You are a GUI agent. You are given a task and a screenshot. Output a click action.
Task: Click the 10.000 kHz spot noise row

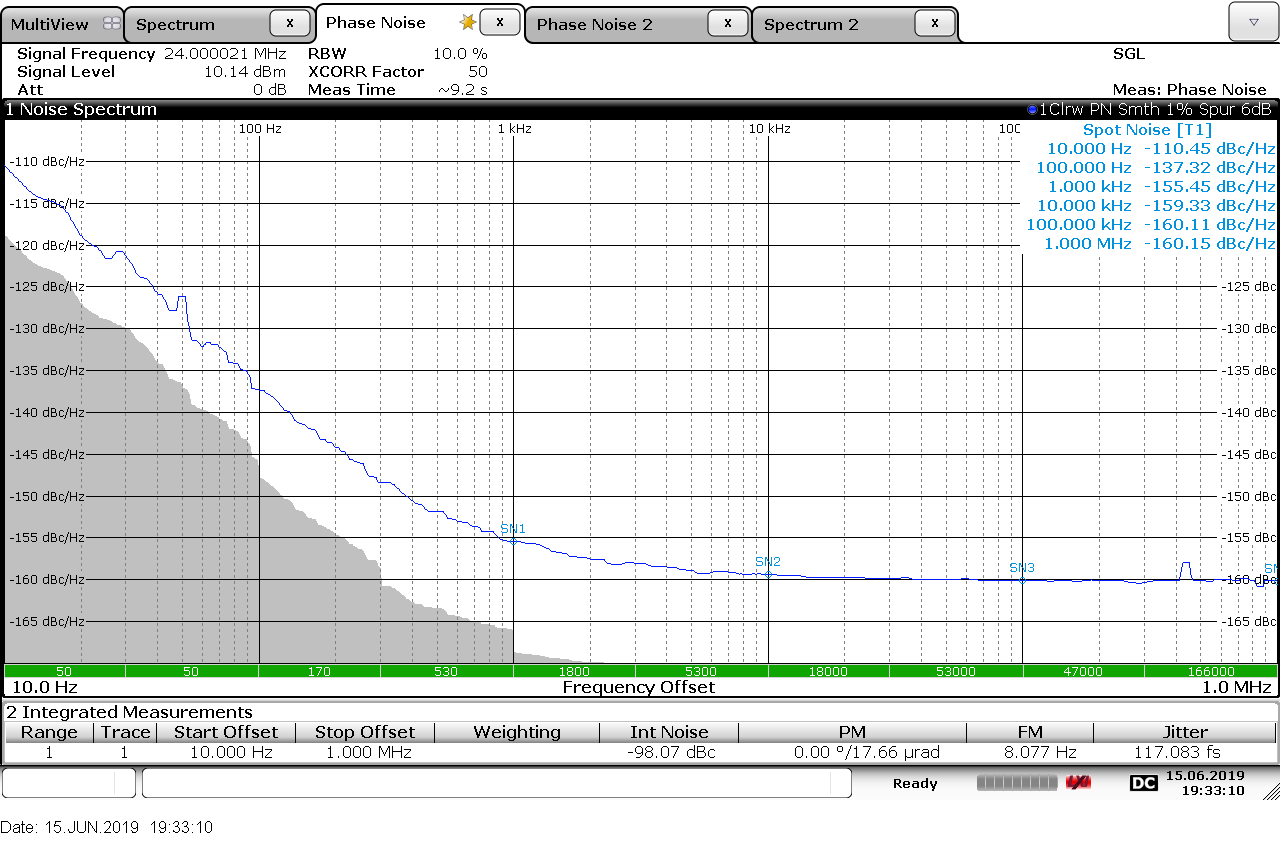point(1156,206)
